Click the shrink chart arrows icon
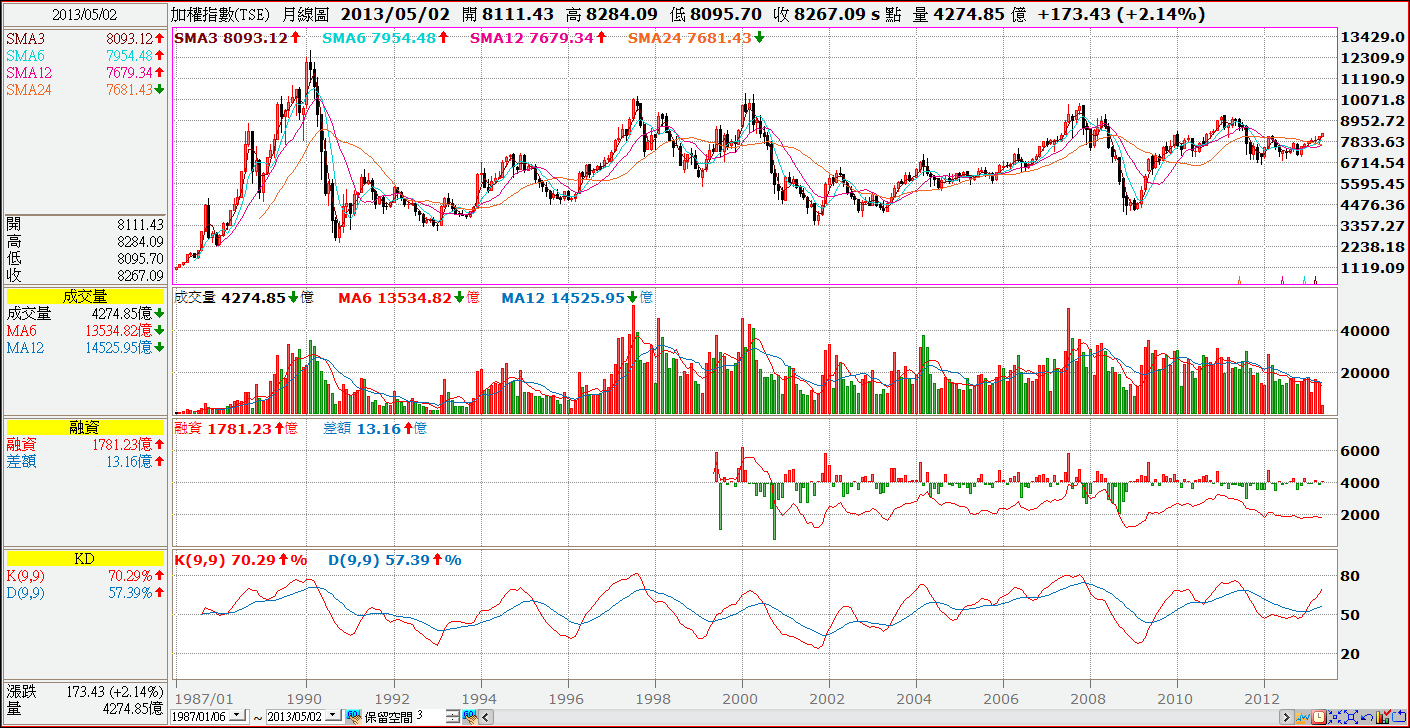 1335,717
